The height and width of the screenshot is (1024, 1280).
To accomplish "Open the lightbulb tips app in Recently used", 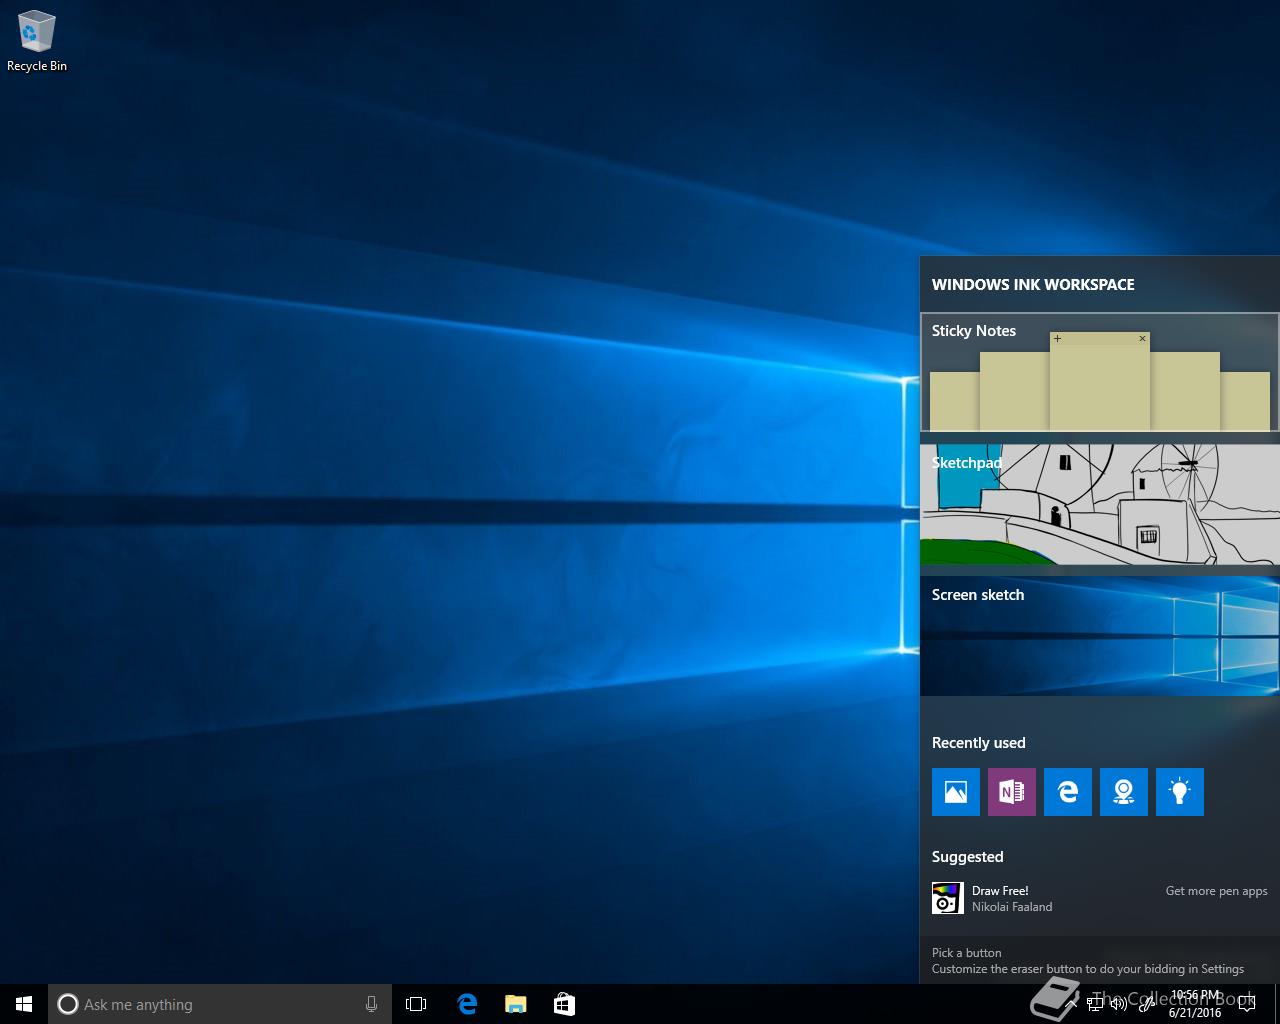I will click(1180, 792).
